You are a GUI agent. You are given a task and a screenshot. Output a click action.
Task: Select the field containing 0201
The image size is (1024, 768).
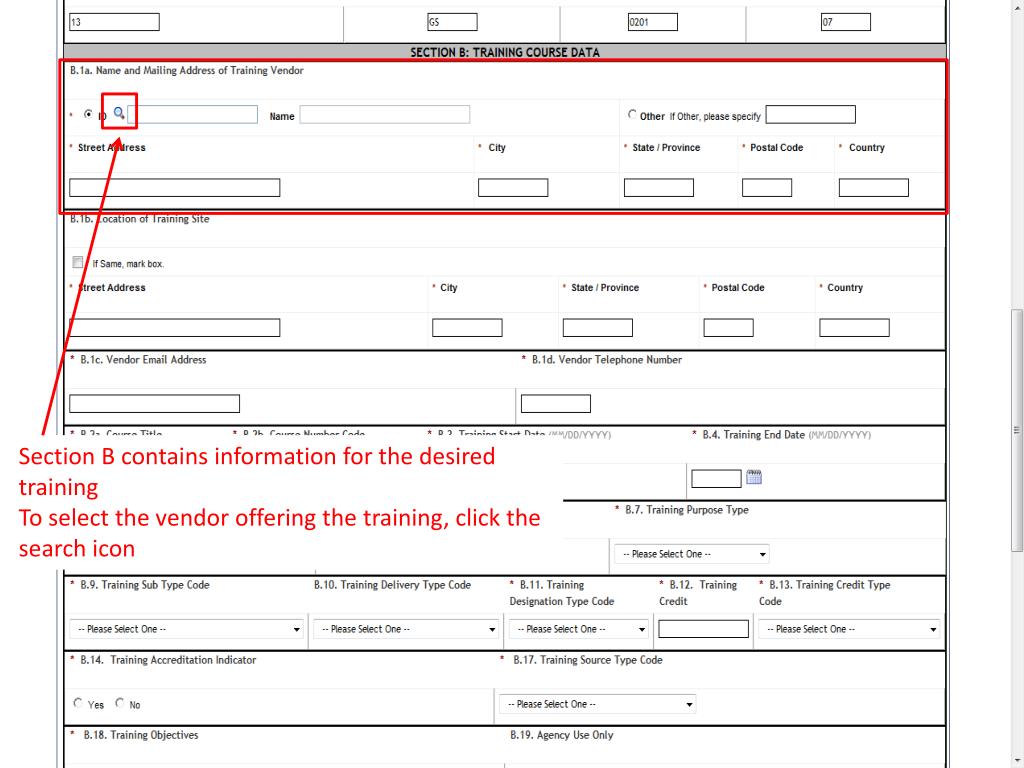click(652, 22)
